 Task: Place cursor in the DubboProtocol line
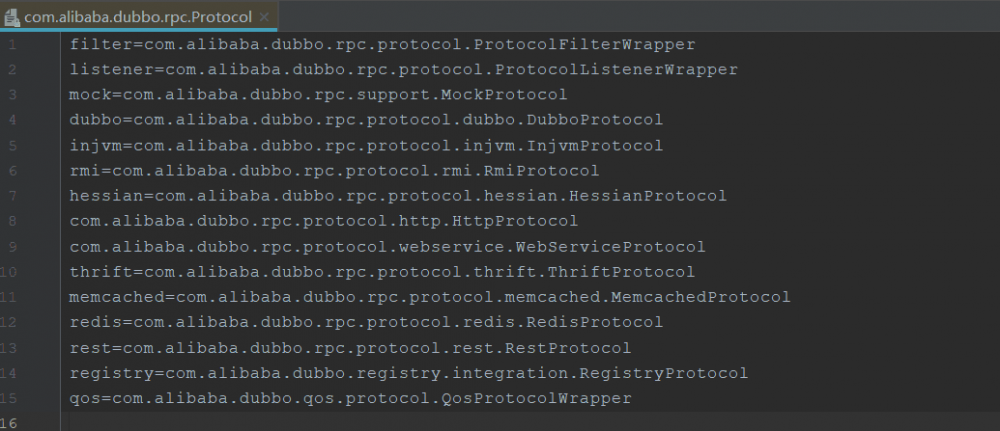[366, 120]
